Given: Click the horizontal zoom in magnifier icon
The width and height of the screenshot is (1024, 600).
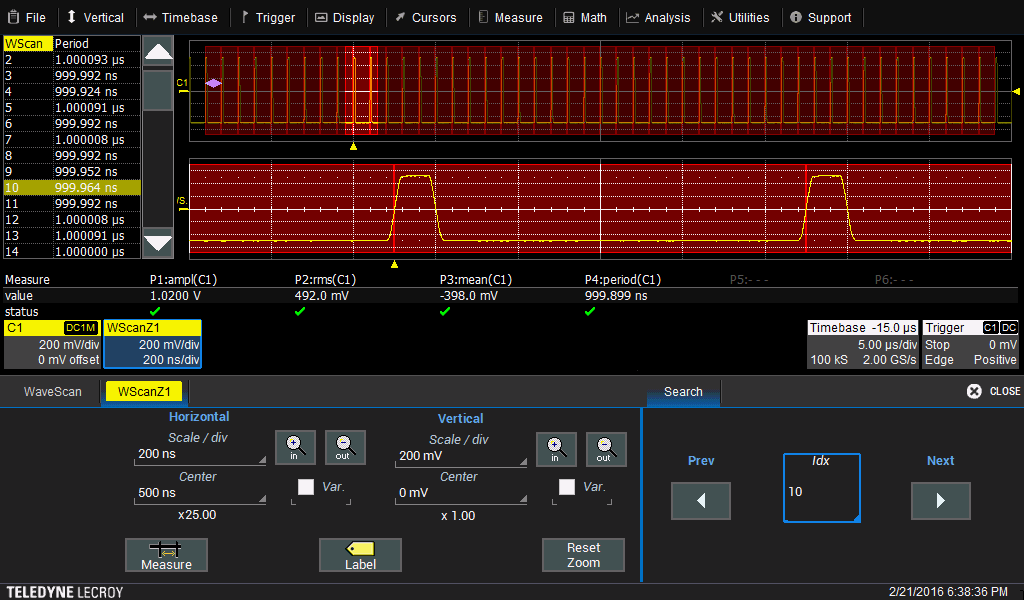Looking at the screenshot, I should [x=295, y=447].
